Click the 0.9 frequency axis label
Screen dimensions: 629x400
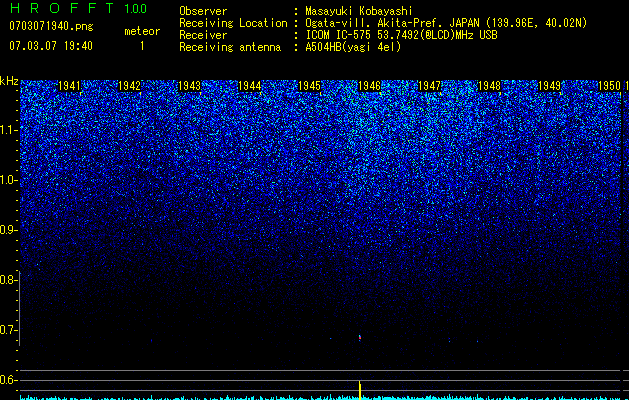coord(8,230)
